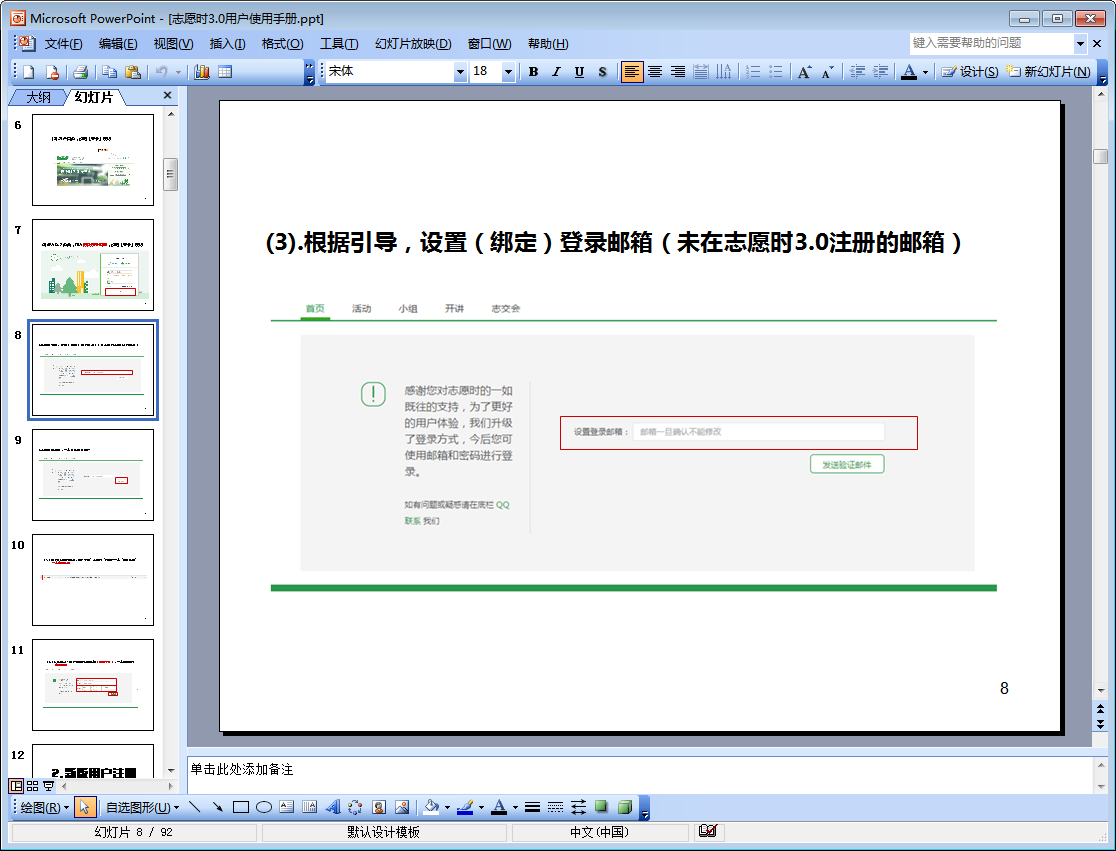This screenshot has width=1116, height=851.
Task: Open the font name dropdown
Action: [x=460, y=72]
